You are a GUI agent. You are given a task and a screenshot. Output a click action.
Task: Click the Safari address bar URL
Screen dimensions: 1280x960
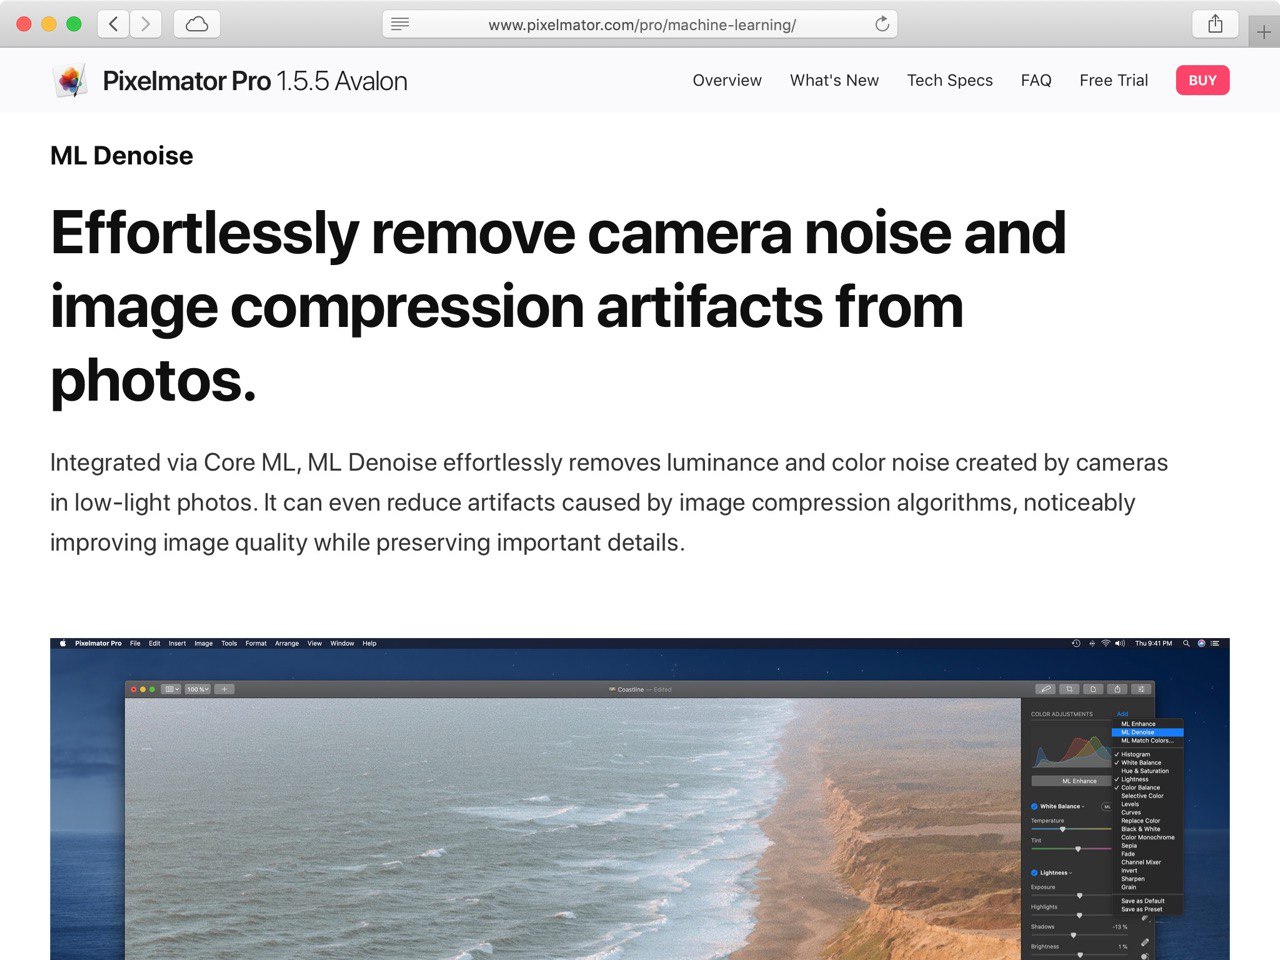642,25
